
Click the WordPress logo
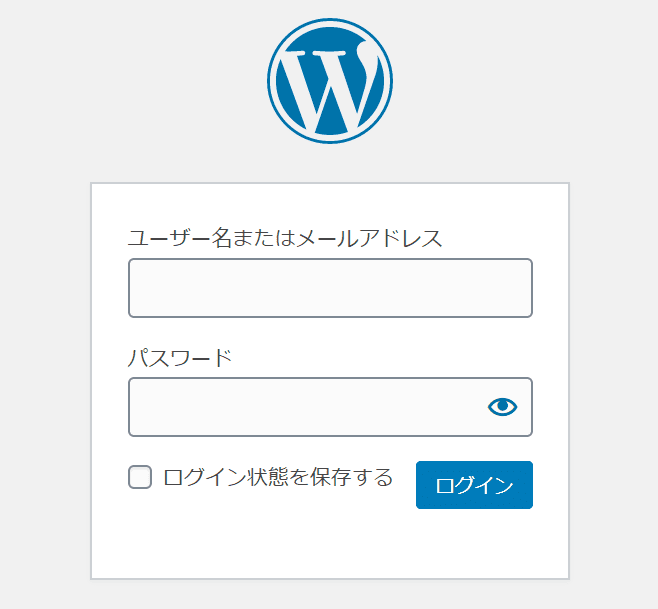tap(329, 81)
